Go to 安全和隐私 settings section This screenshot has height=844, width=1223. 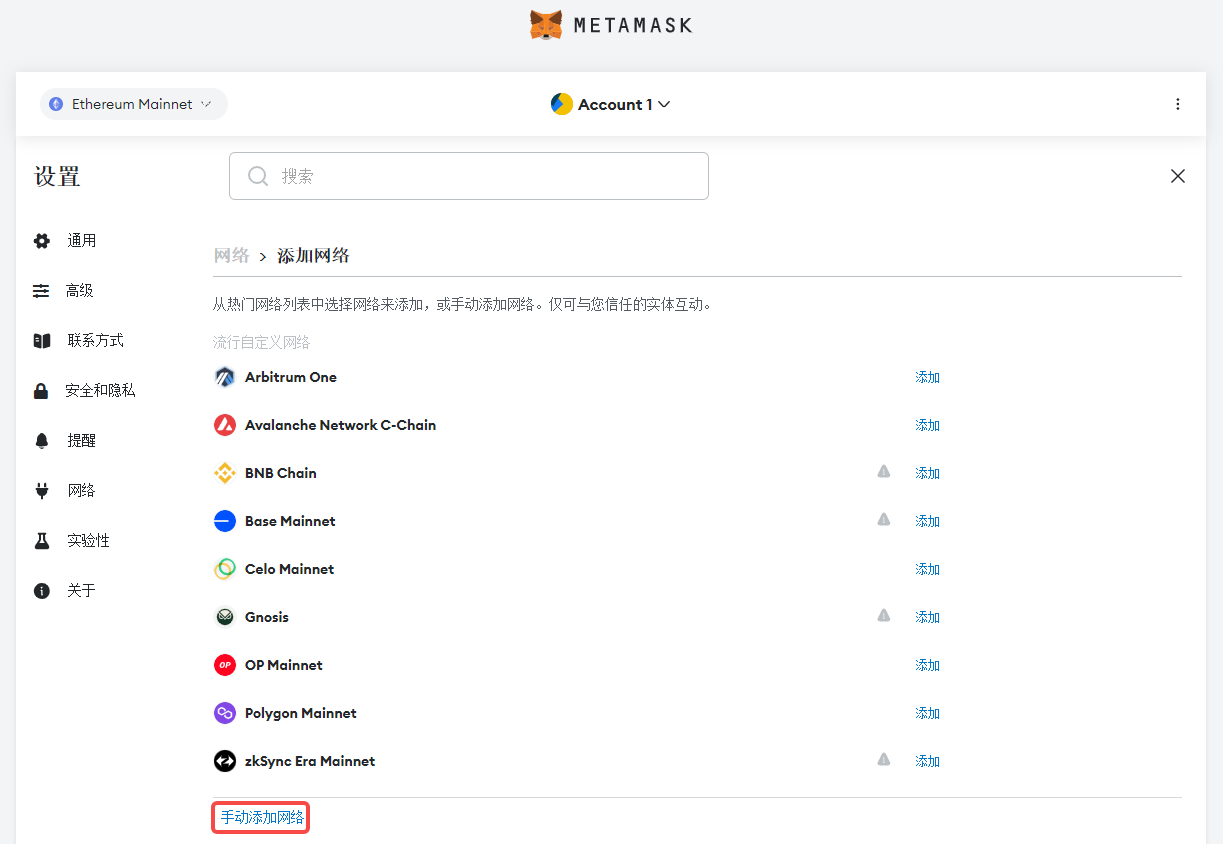coord(99,390)
